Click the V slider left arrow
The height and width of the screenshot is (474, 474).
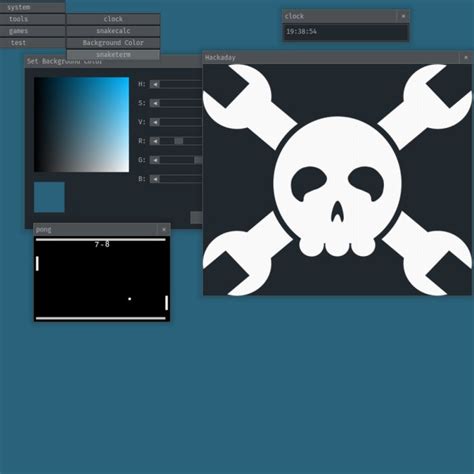point(155,122)
